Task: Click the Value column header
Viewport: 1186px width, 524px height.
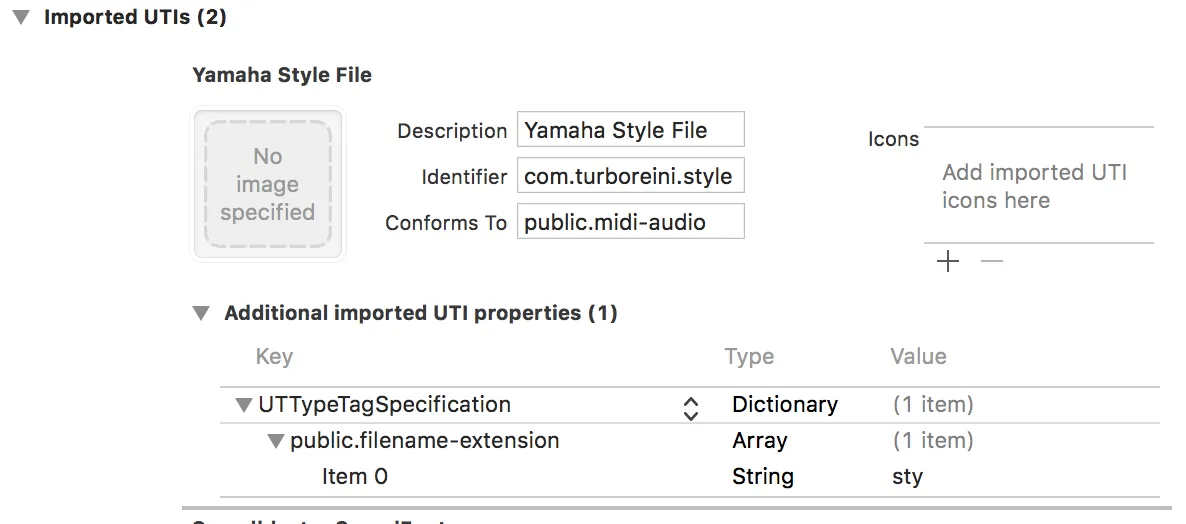Action: click(918, 357)
